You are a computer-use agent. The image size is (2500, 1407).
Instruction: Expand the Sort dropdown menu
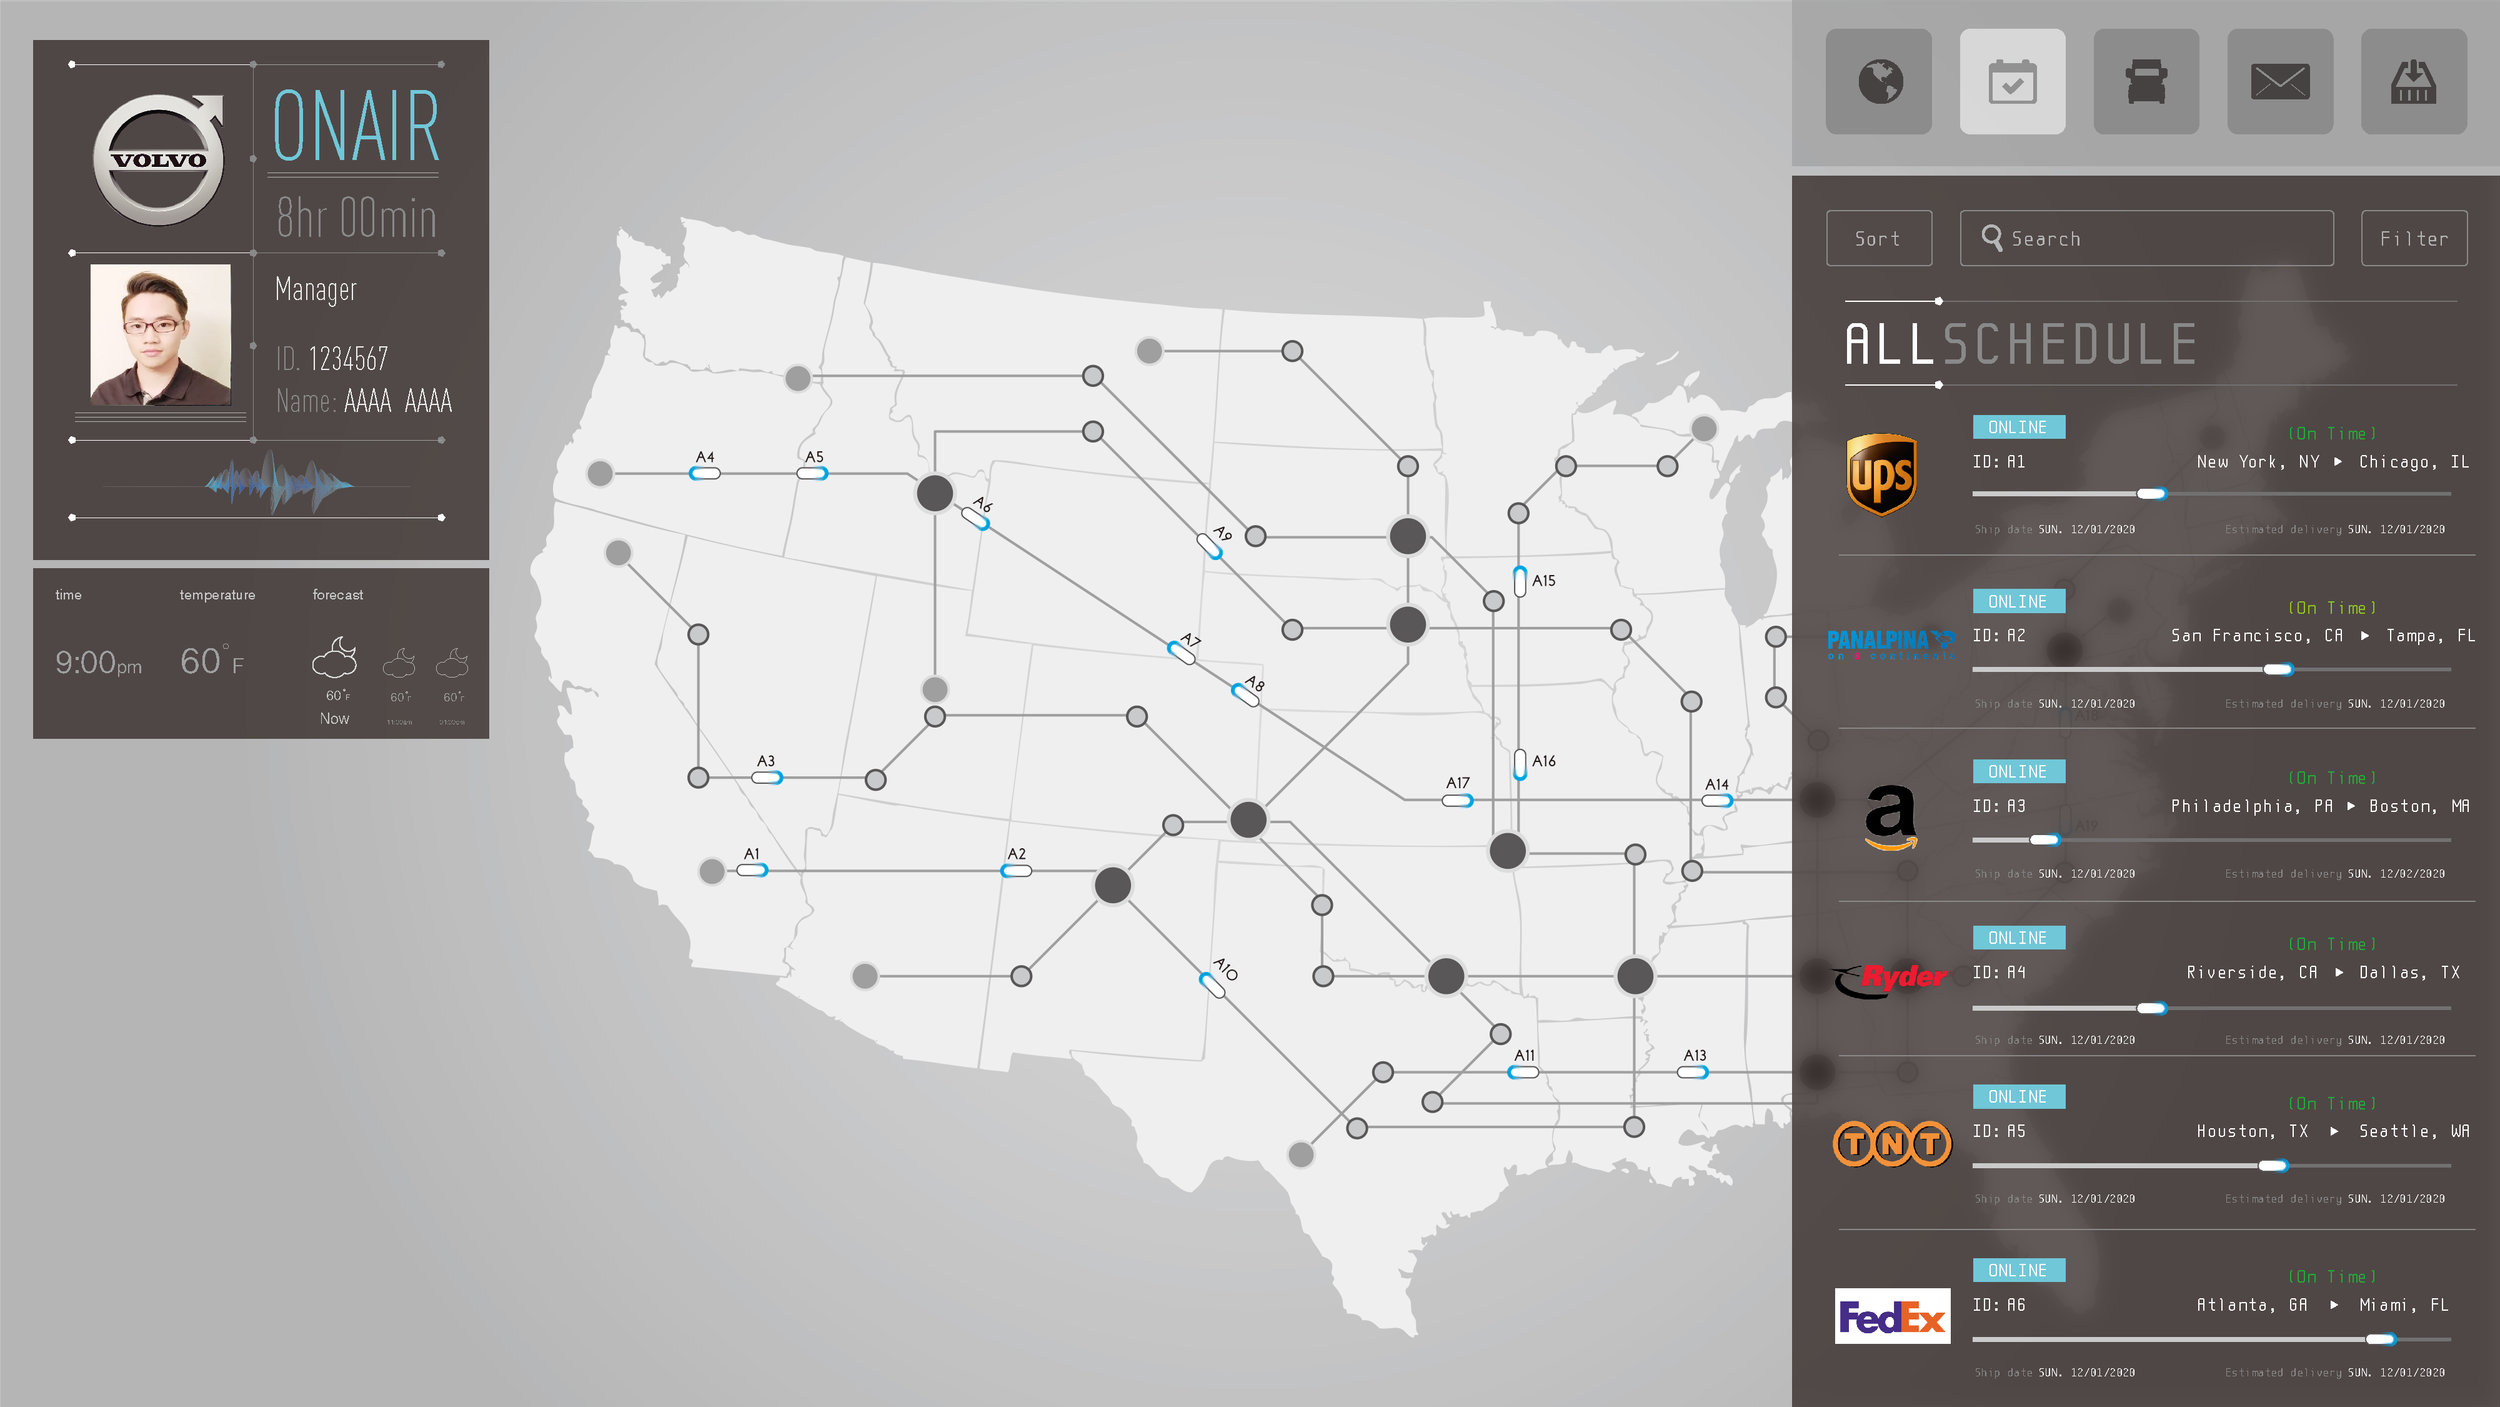(x=1877, y=239)
